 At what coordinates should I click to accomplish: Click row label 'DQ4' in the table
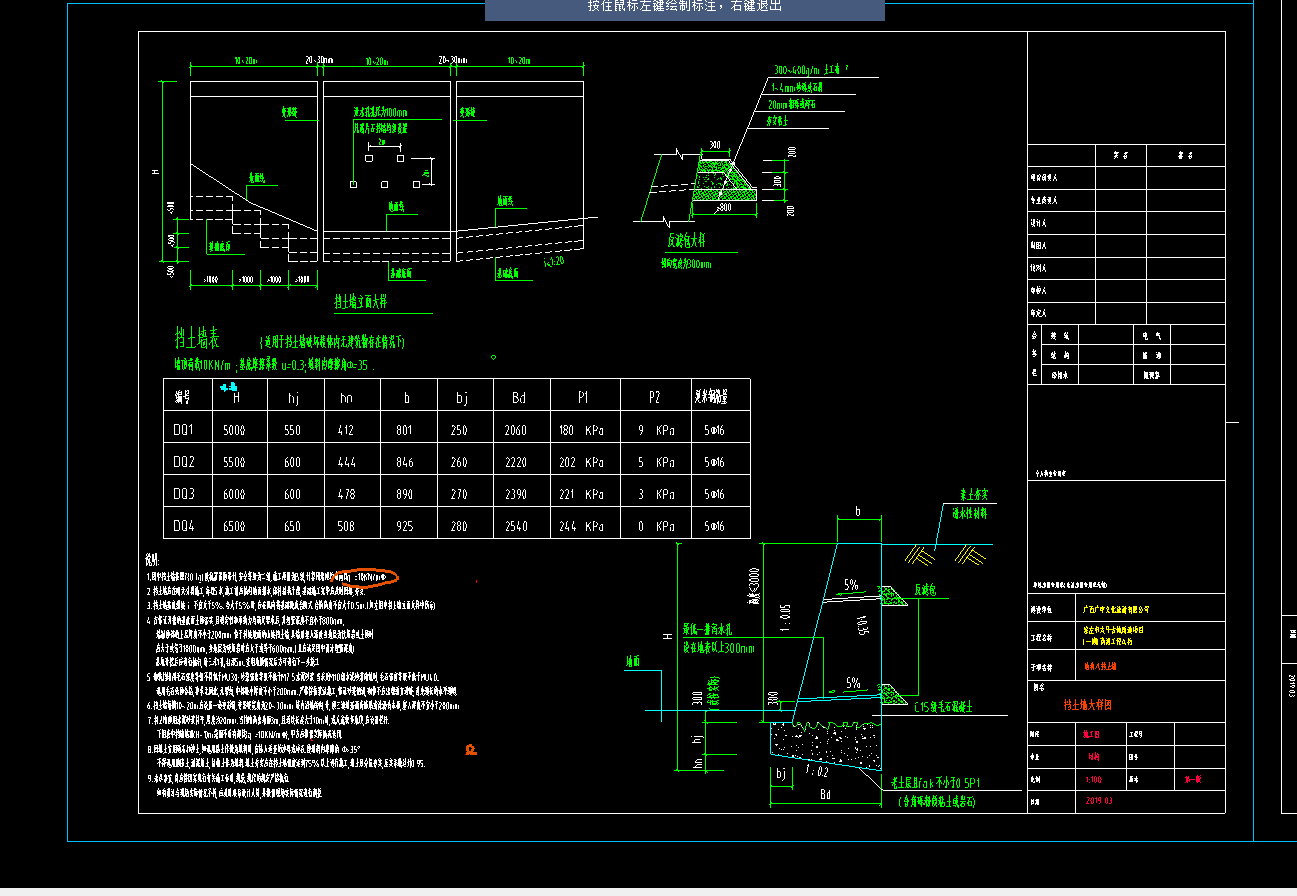183,527
